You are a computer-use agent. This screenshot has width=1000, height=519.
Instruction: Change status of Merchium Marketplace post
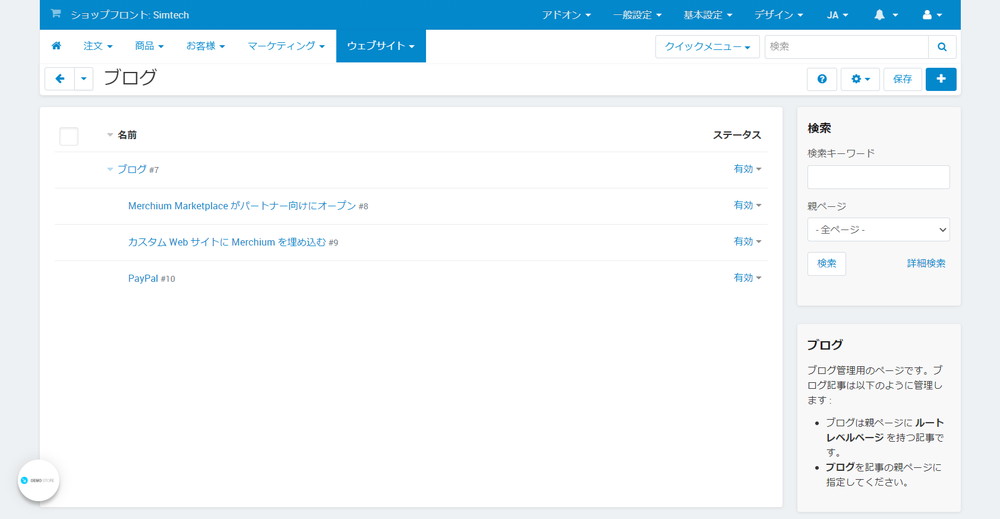coord(747,205)
